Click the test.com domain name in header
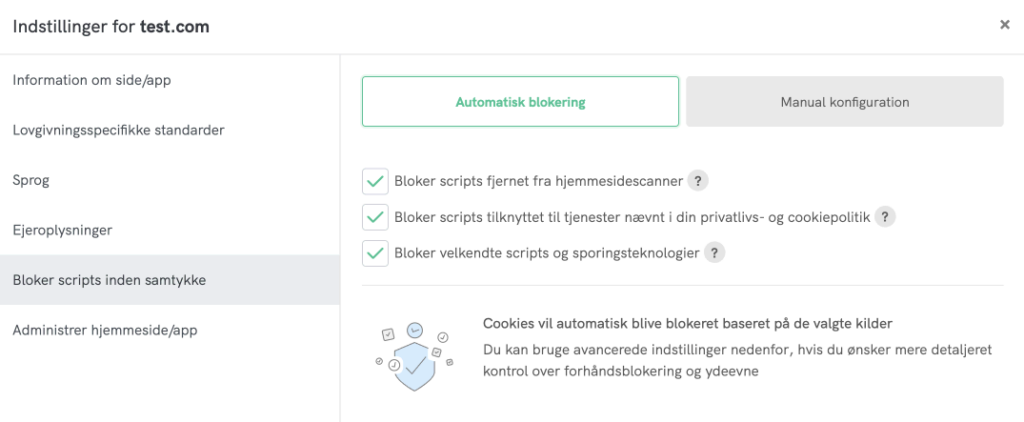Image resolution: width=1024 pixels, height=422 pixels. point(175,27)
